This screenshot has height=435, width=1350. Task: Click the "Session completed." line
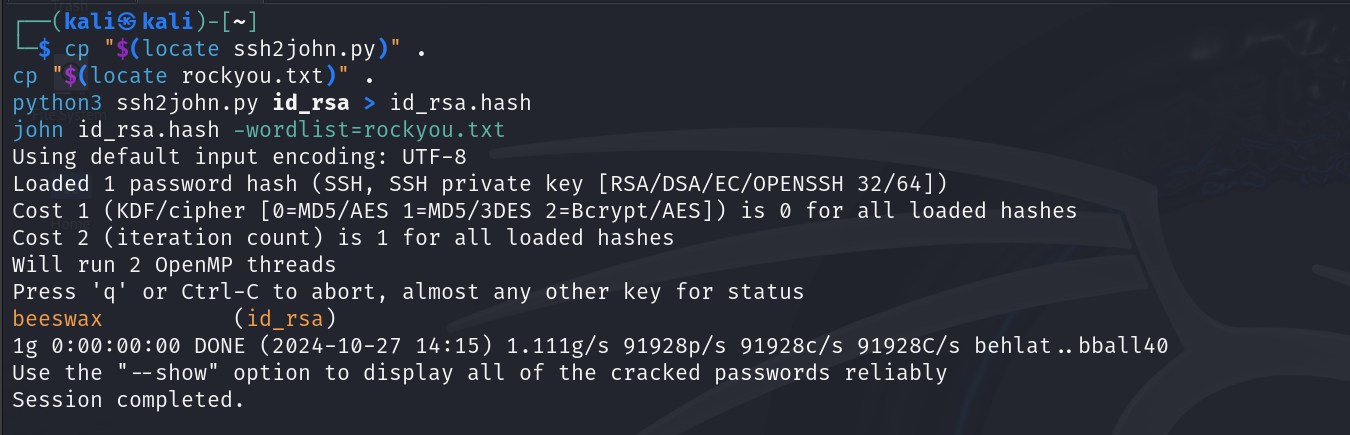coord(128,400)
